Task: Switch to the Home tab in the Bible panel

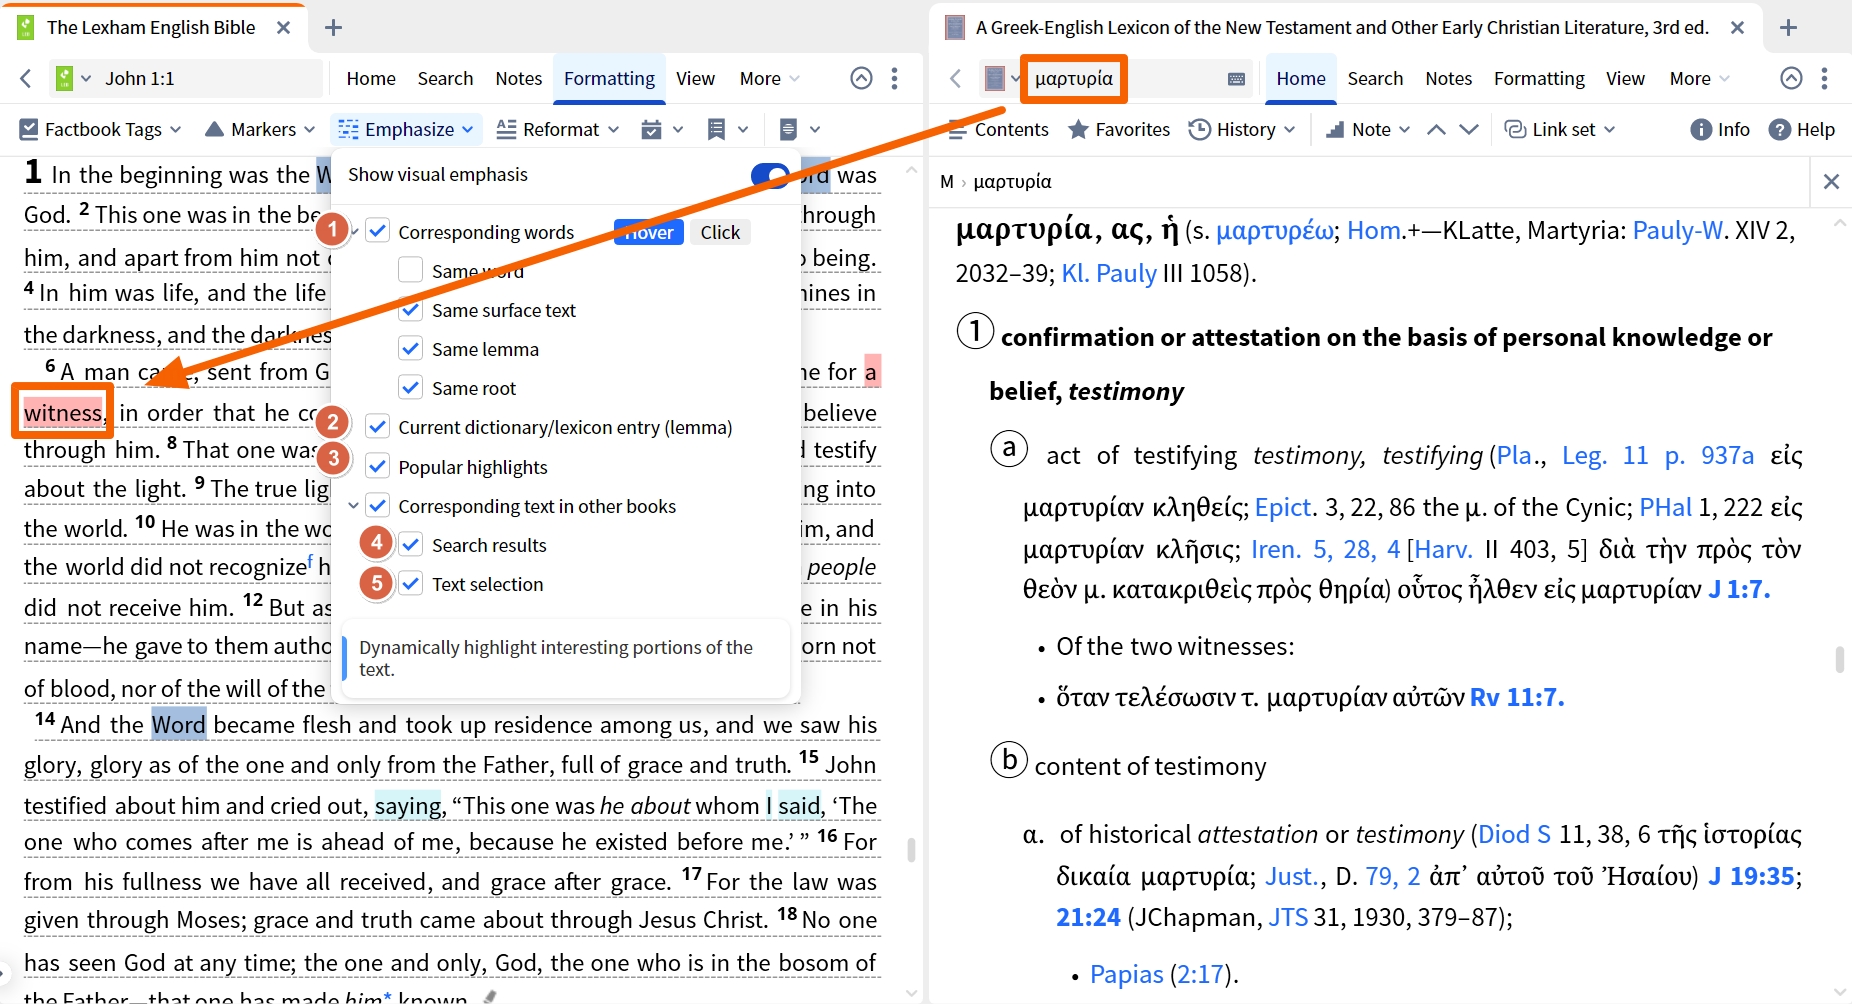Action: click(x=371, y=78)
